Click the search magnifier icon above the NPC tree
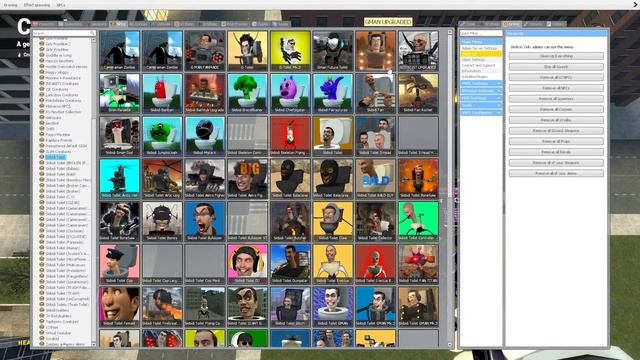The height and width of the screenshot is (360, 640). (x=92, y=33)
